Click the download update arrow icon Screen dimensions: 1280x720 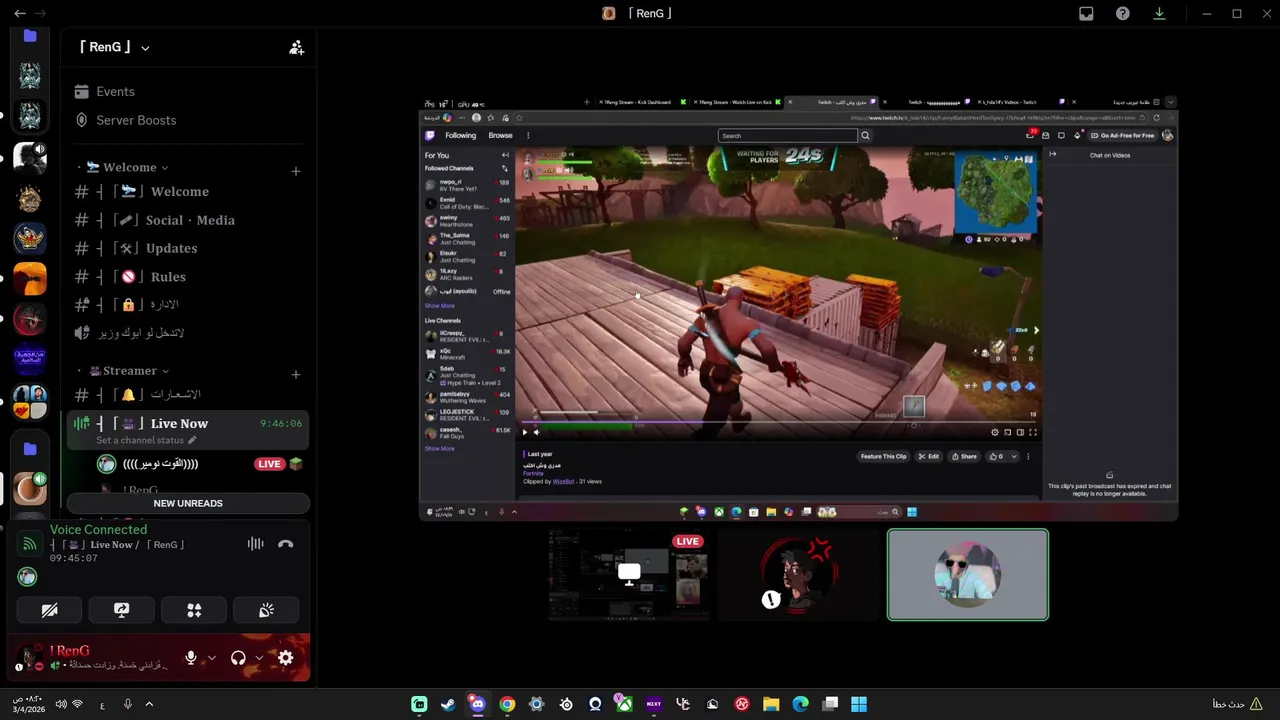tap(1159, 14)
